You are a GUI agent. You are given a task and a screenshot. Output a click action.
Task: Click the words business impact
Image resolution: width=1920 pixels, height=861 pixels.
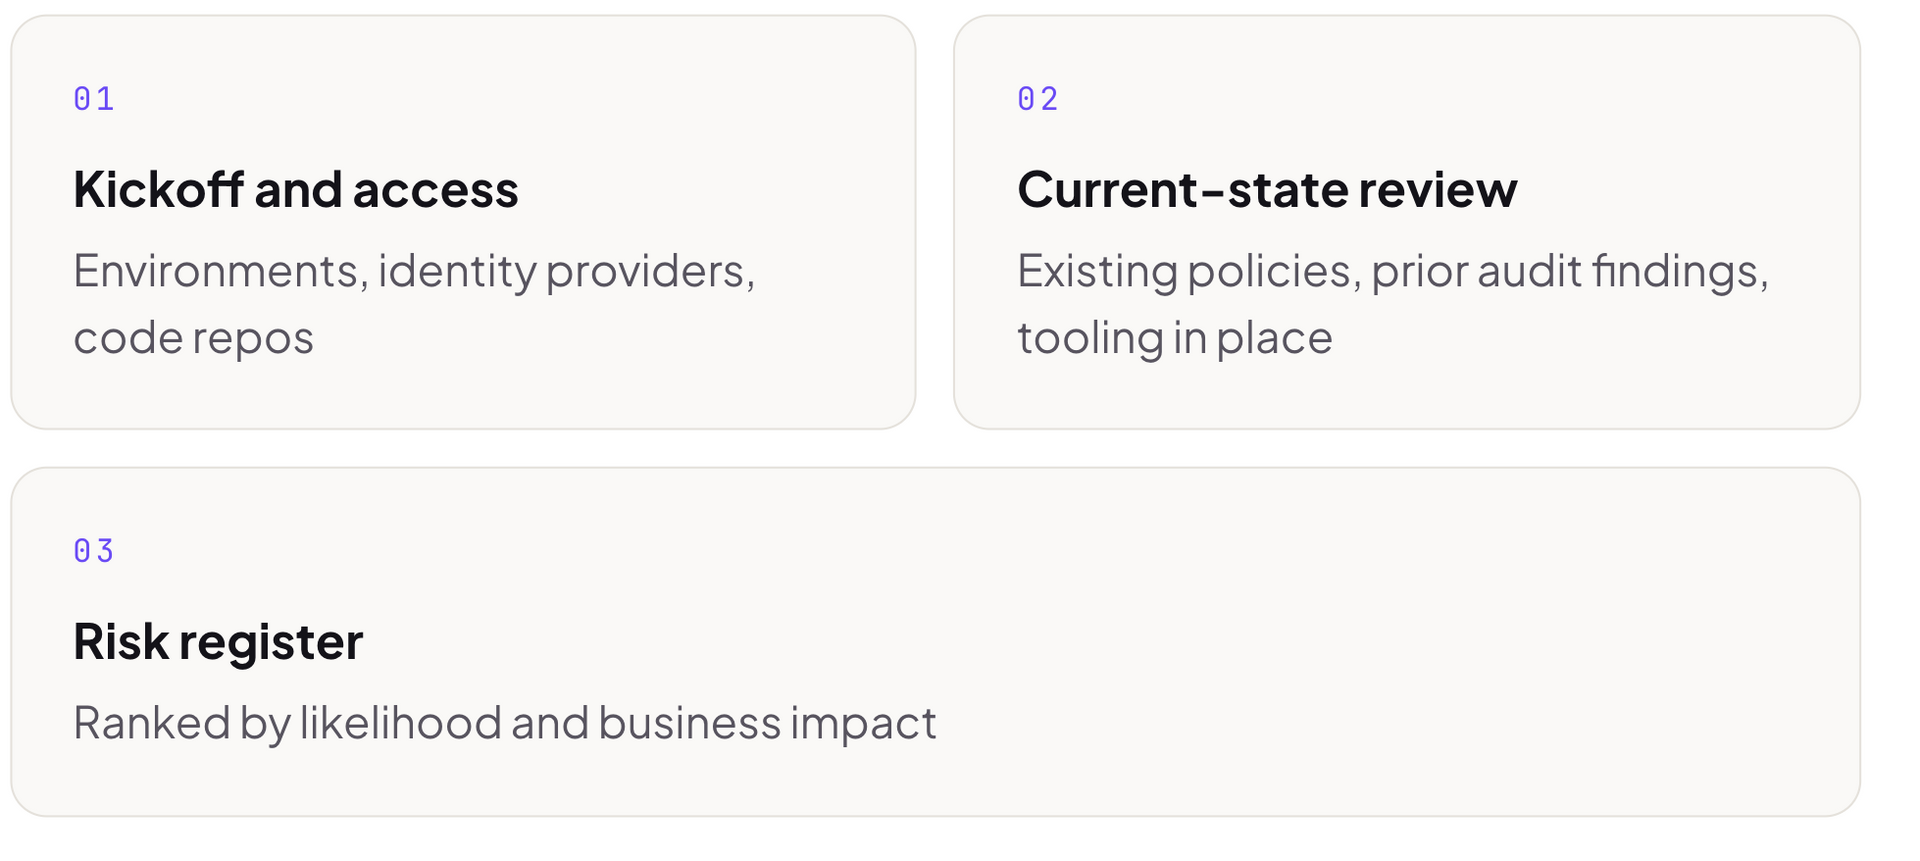click(x=767, y=723)
